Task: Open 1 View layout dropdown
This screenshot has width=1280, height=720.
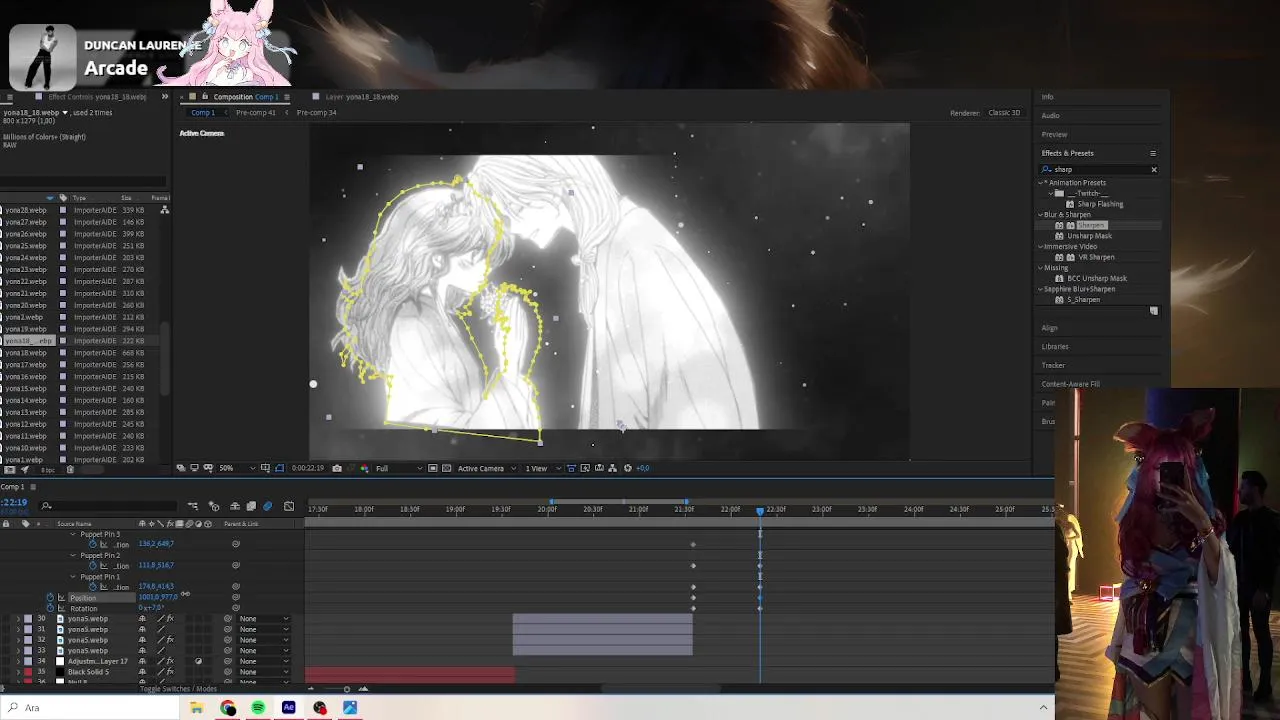Action: [x=542, y=468]
